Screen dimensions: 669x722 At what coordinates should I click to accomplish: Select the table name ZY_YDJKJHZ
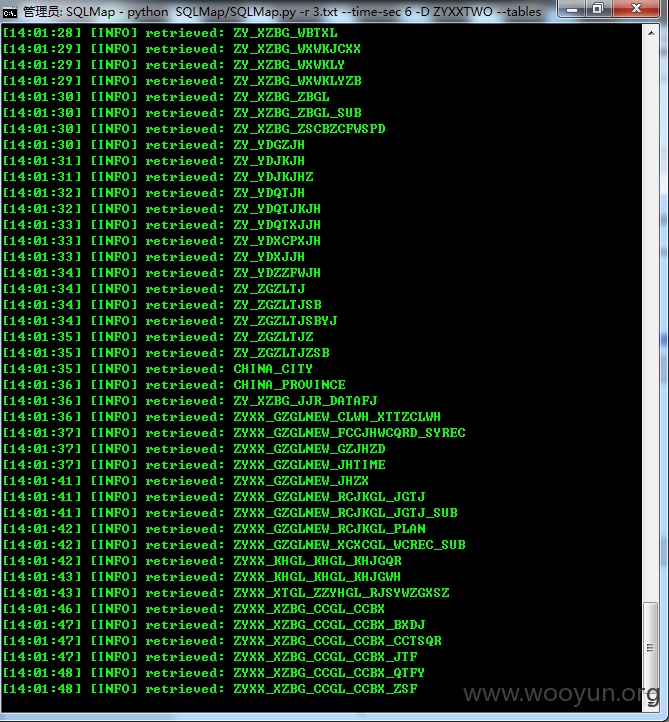(273, 177)
